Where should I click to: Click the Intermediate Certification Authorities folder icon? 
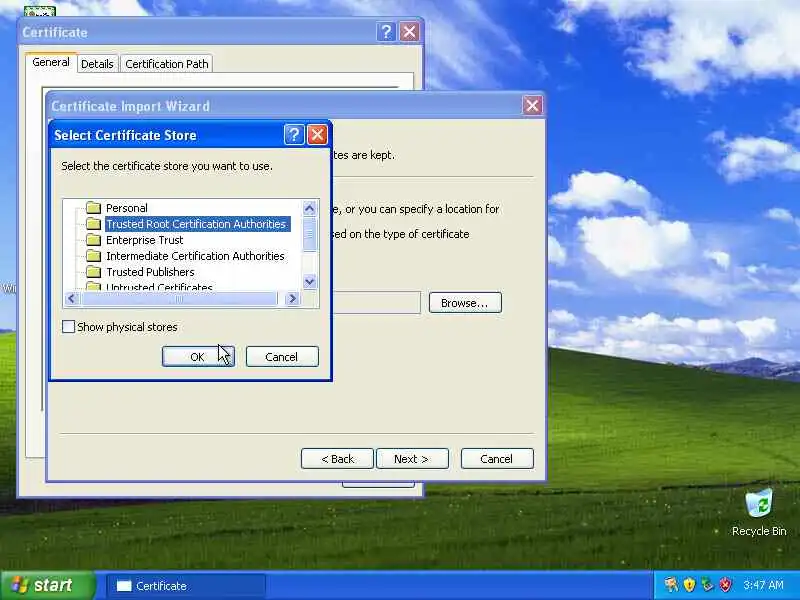93,256
